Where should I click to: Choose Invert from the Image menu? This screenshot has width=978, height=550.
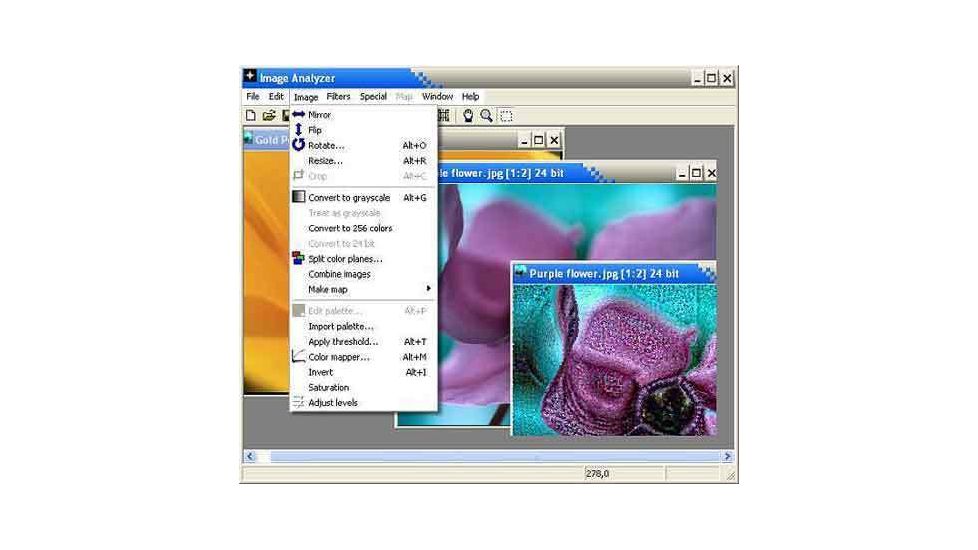point(363,372)
